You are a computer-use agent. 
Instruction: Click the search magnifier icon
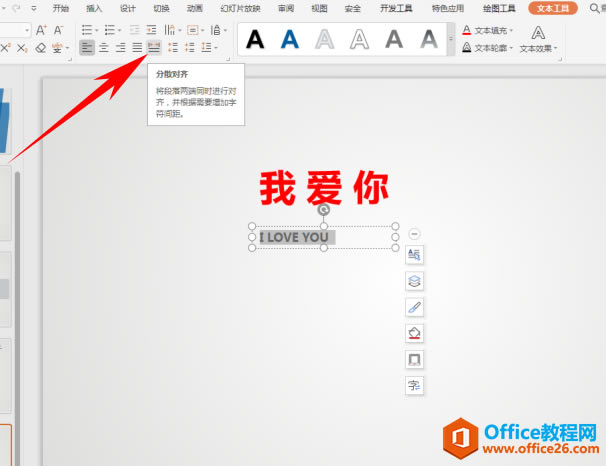coord(594,8)
